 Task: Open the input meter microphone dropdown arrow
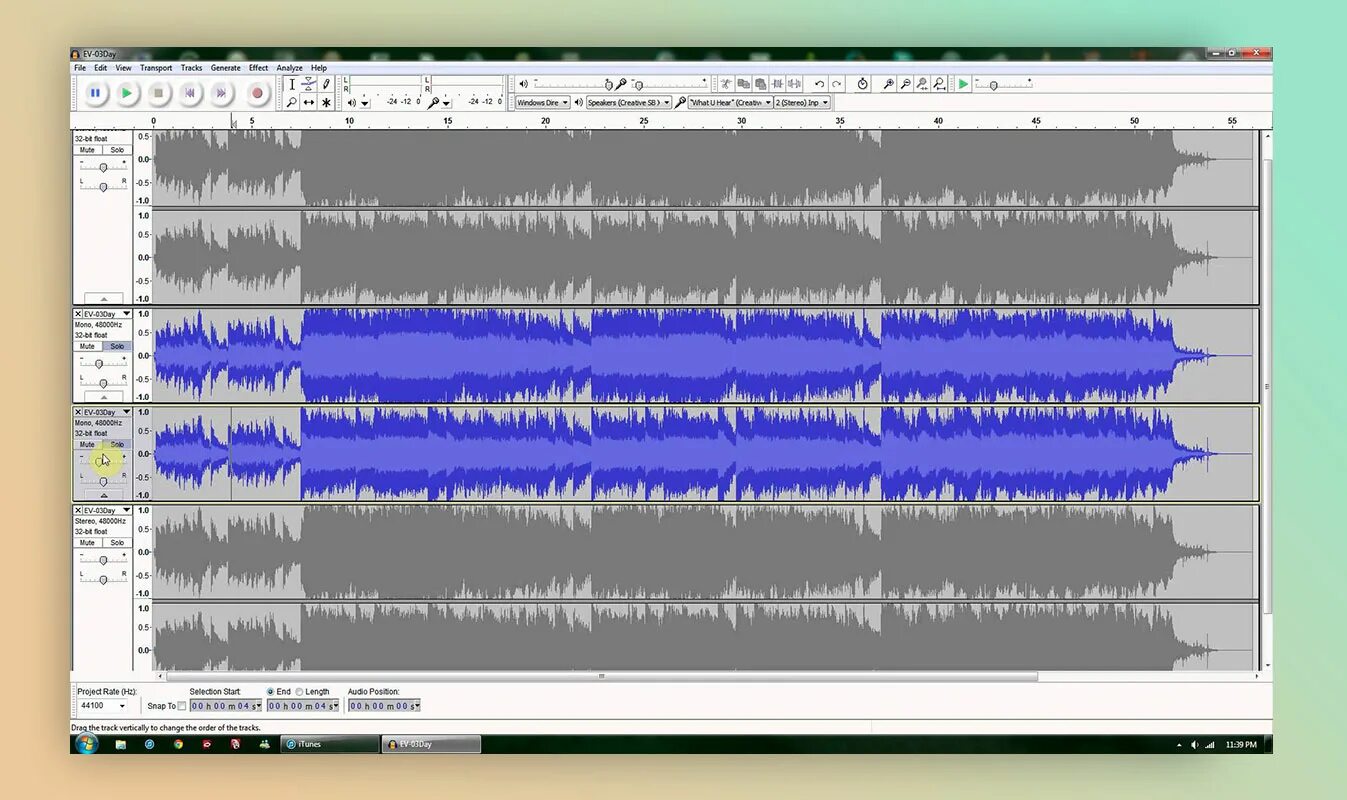tap(446, 102)
